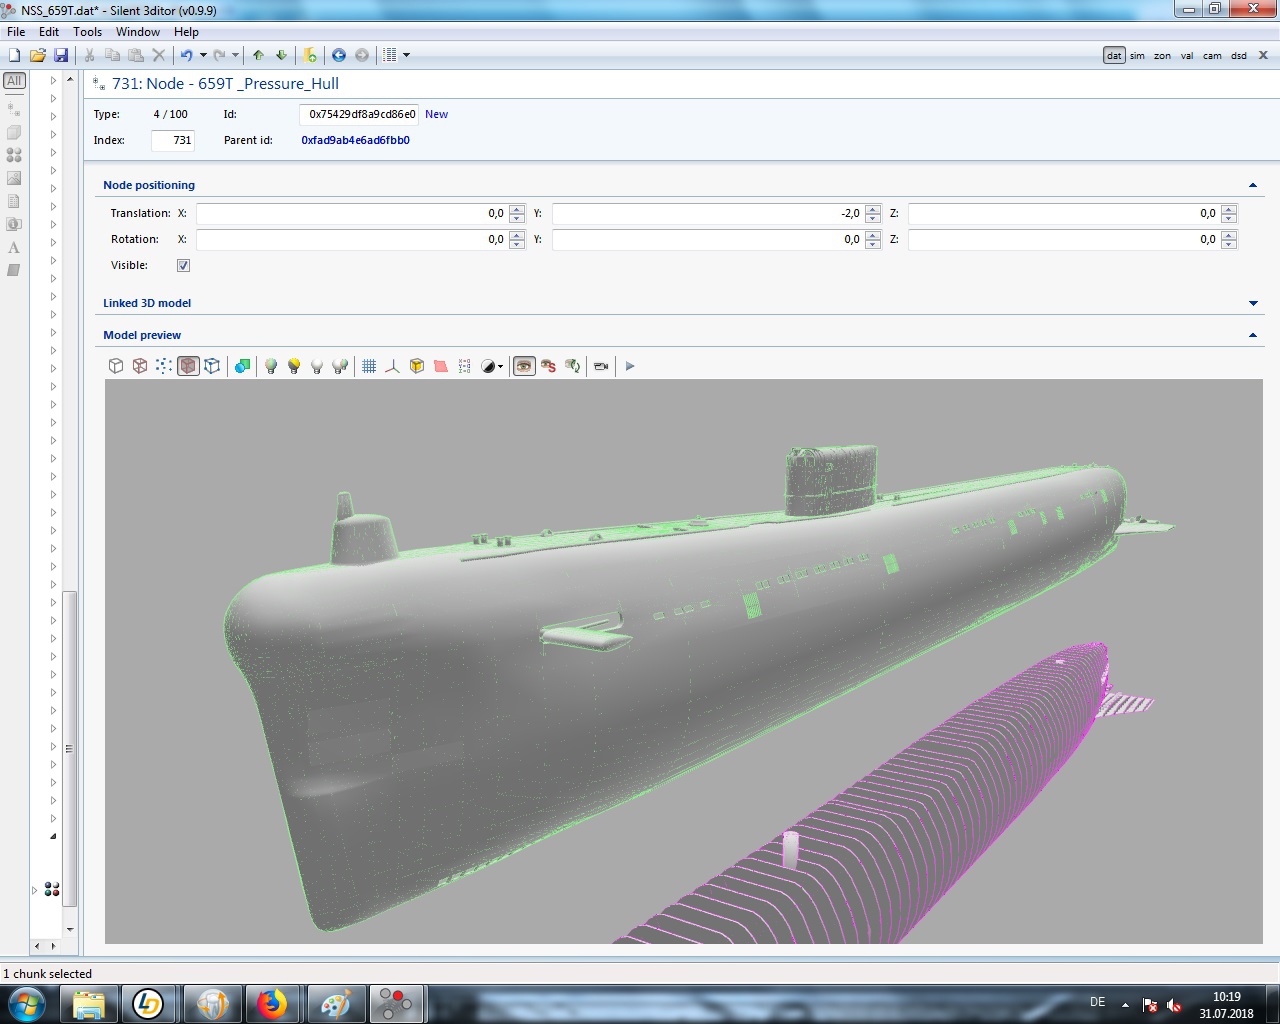Collapse the Node positioning section
Viewport: 1280px width, 1024px height.
click(x=1253, y=185)
